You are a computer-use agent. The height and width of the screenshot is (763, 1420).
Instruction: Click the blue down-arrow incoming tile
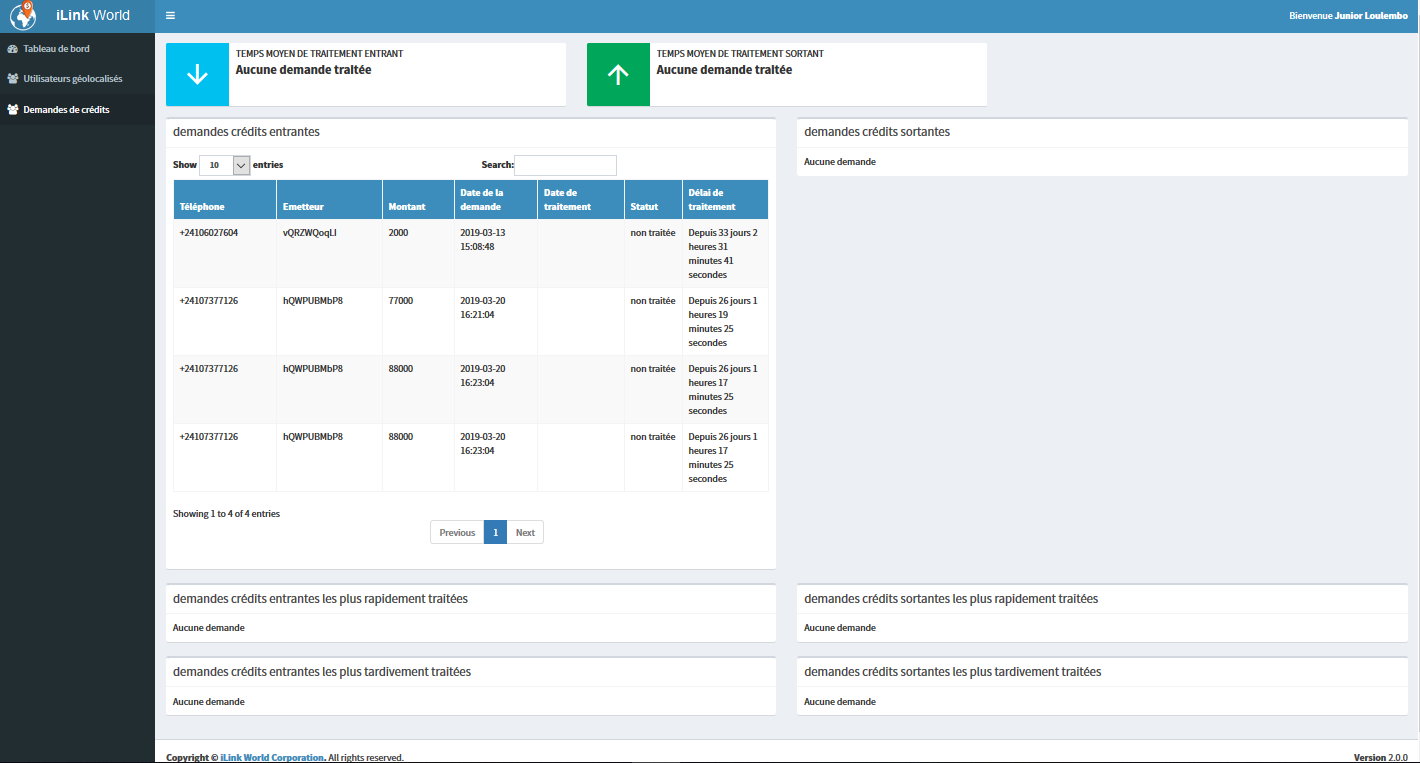tap(197, 74)
